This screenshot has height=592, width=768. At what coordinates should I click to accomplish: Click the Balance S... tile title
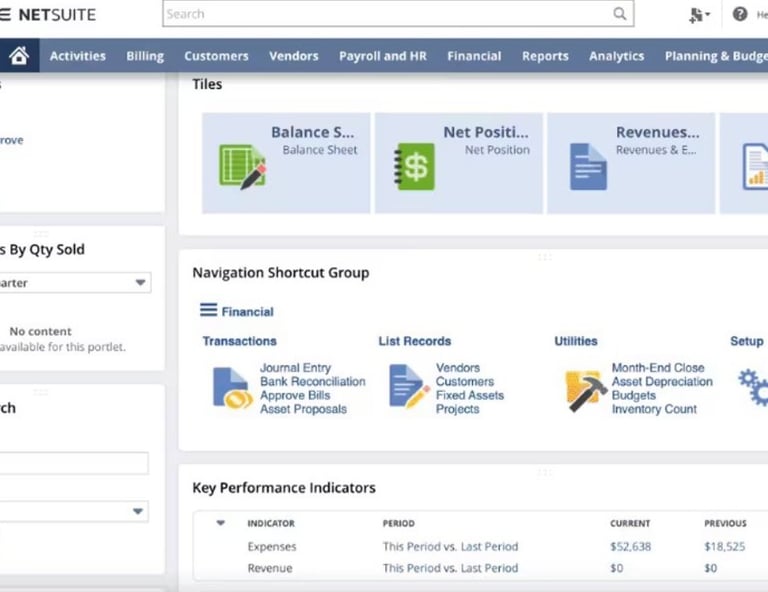coord(312,132)
